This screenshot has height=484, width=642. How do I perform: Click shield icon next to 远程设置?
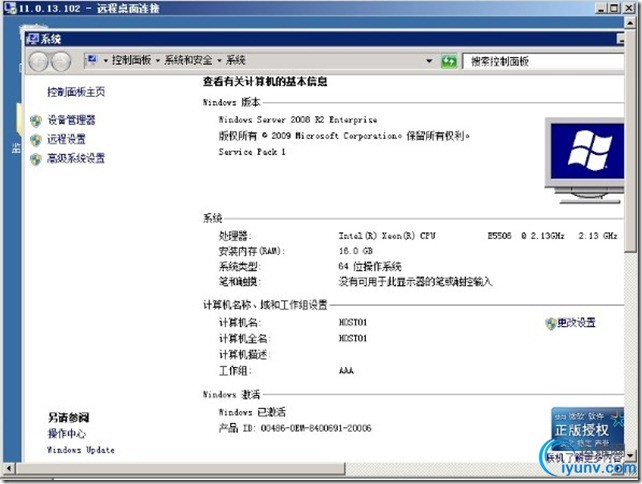(x=36, y=140)
